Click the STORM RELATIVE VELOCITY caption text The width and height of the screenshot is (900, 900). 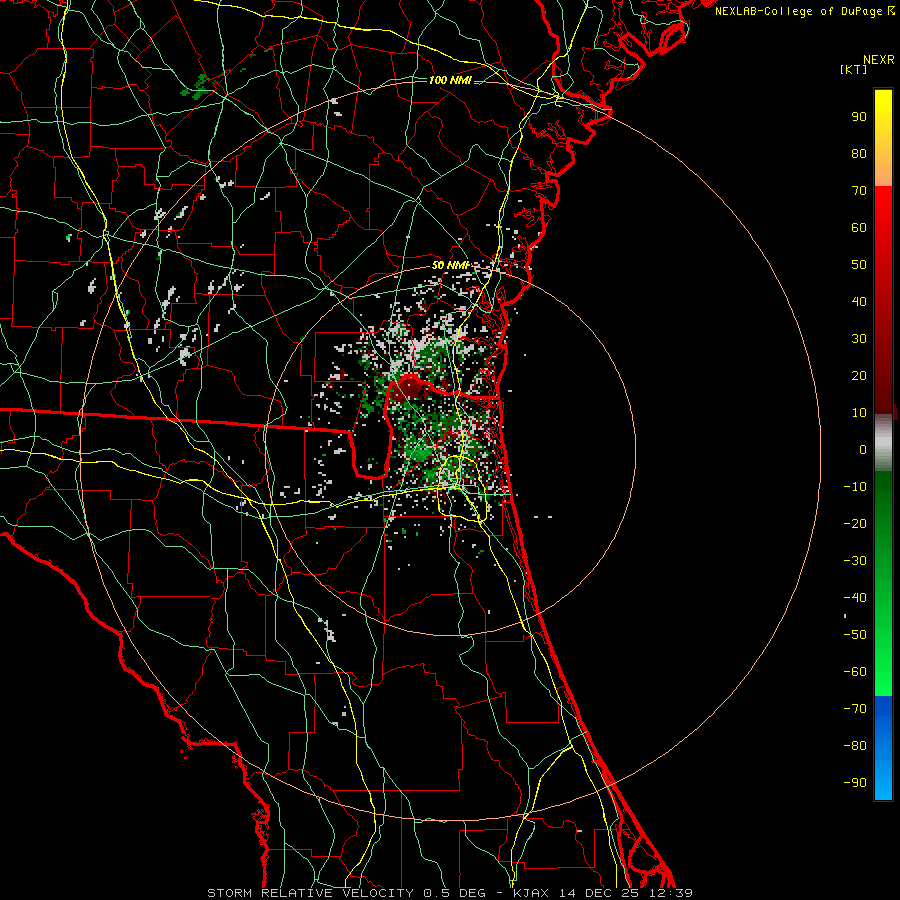tap(309, 893)
